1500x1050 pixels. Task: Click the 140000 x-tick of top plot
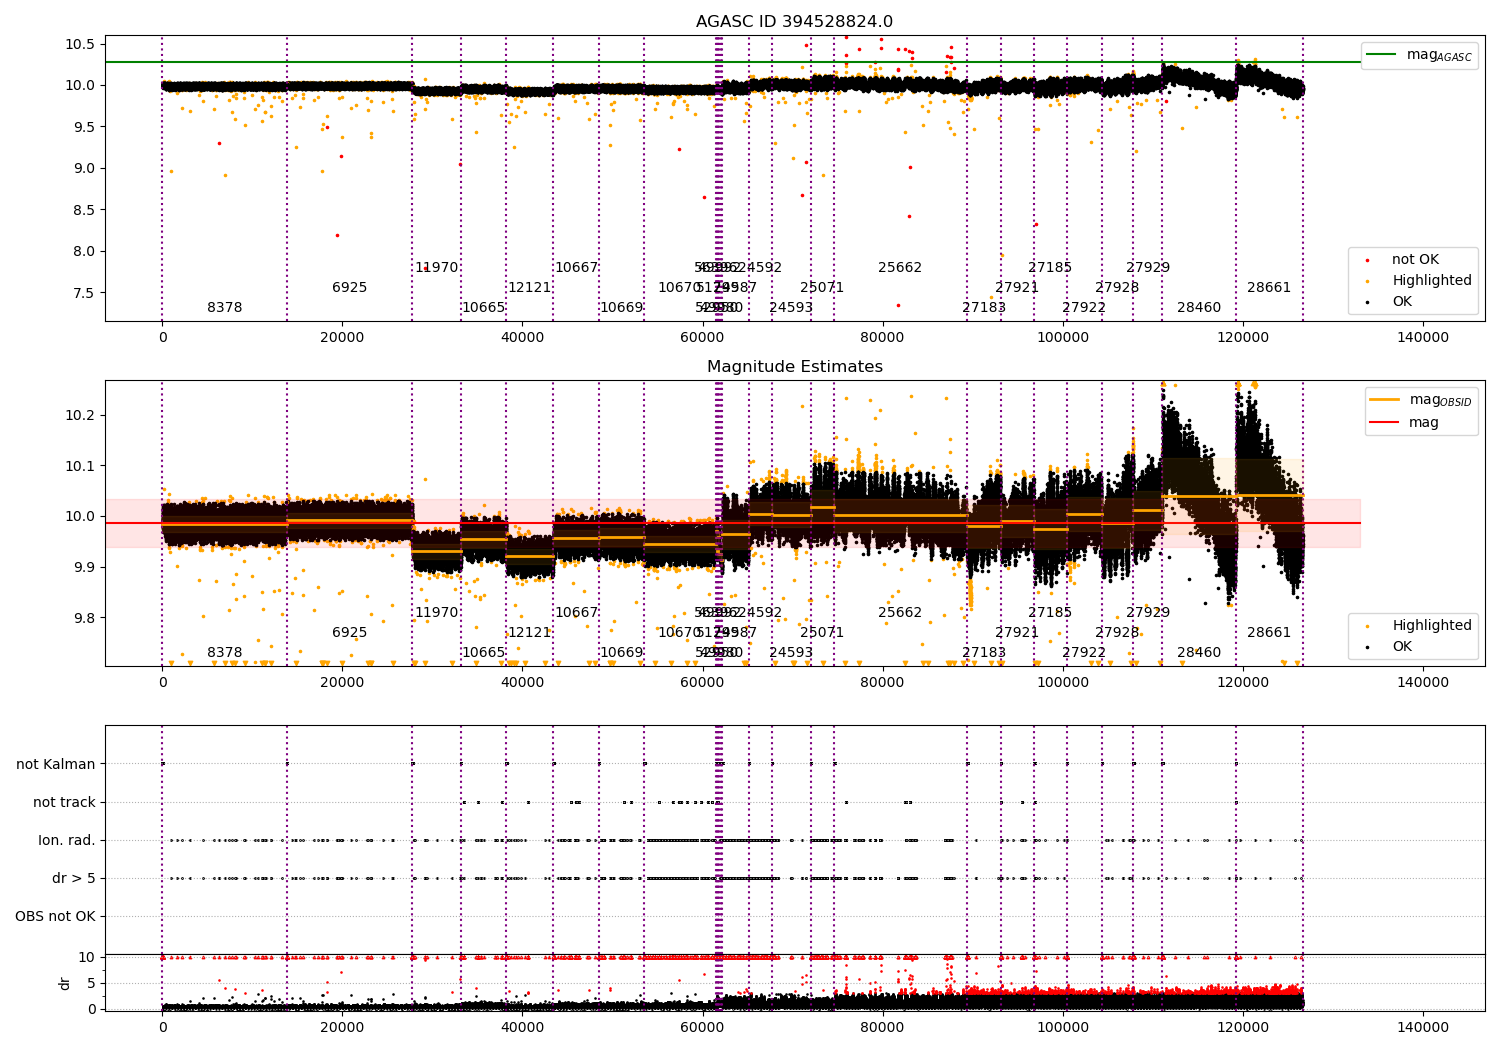pos(1423,338)
